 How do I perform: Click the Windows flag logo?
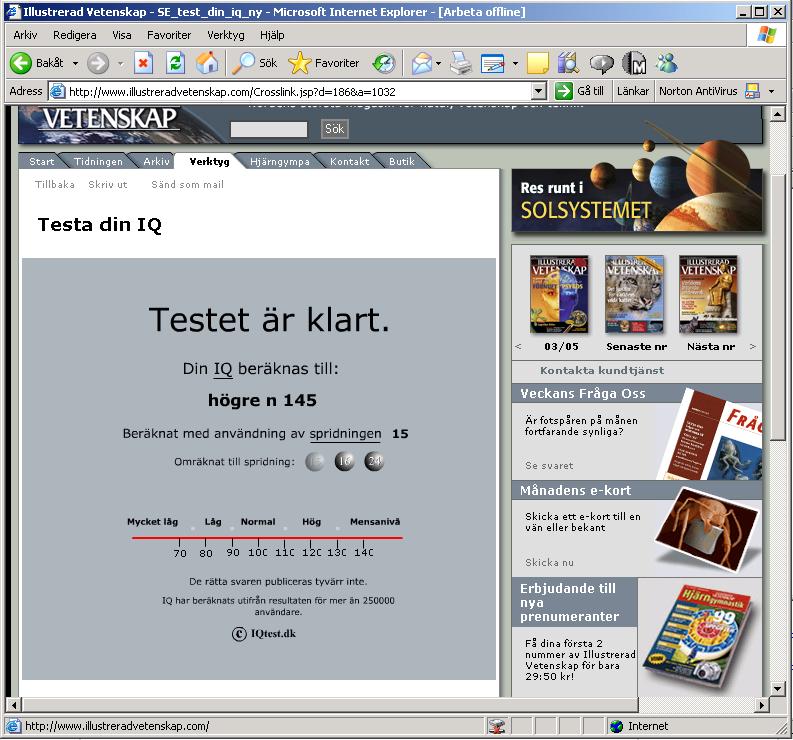tap(766, 35)
